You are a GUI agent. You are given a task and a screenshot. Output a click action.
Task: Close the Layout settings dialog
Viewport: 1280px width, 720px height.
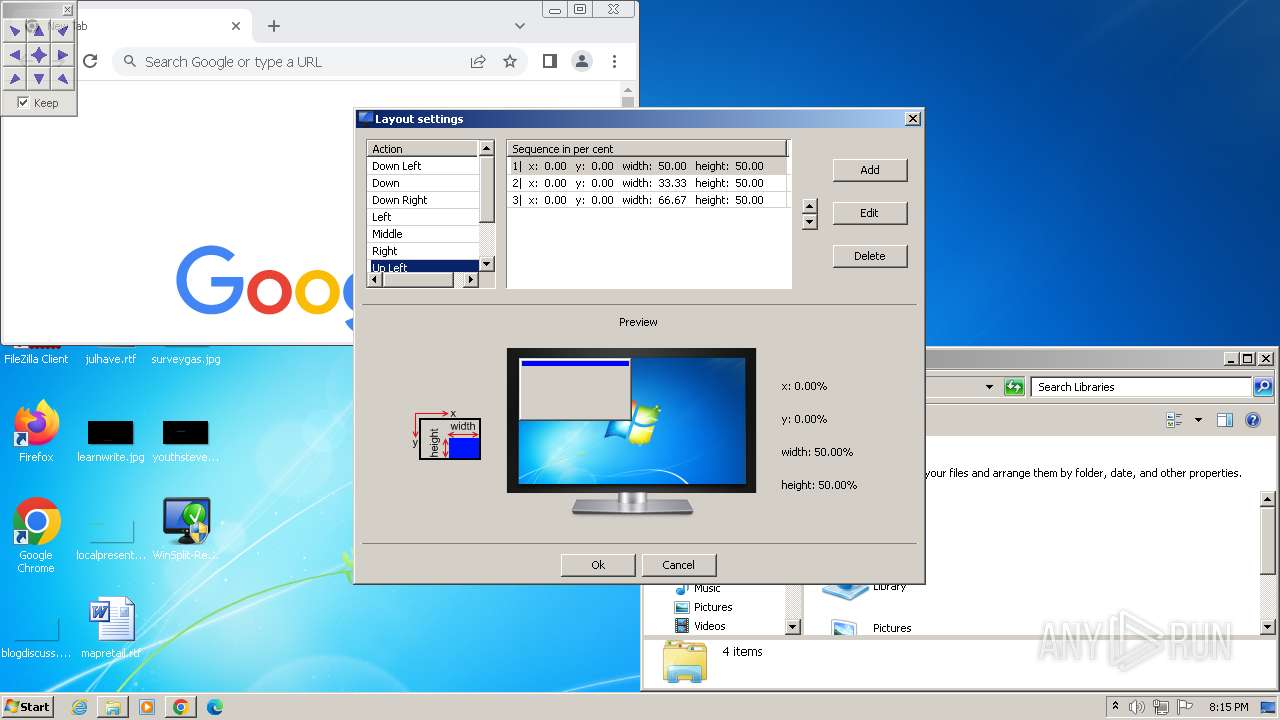click(912, 118)
